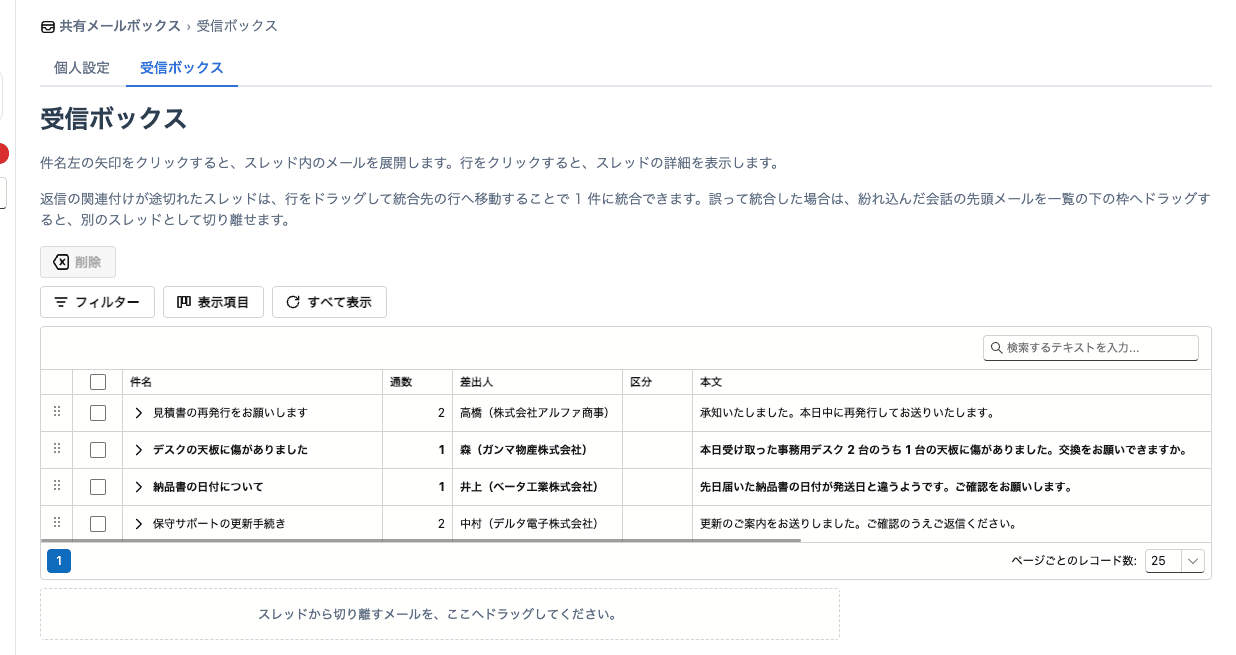Go to page 1 in pager
Viewport: 1236px width, 655px height.
click(59, 561)
